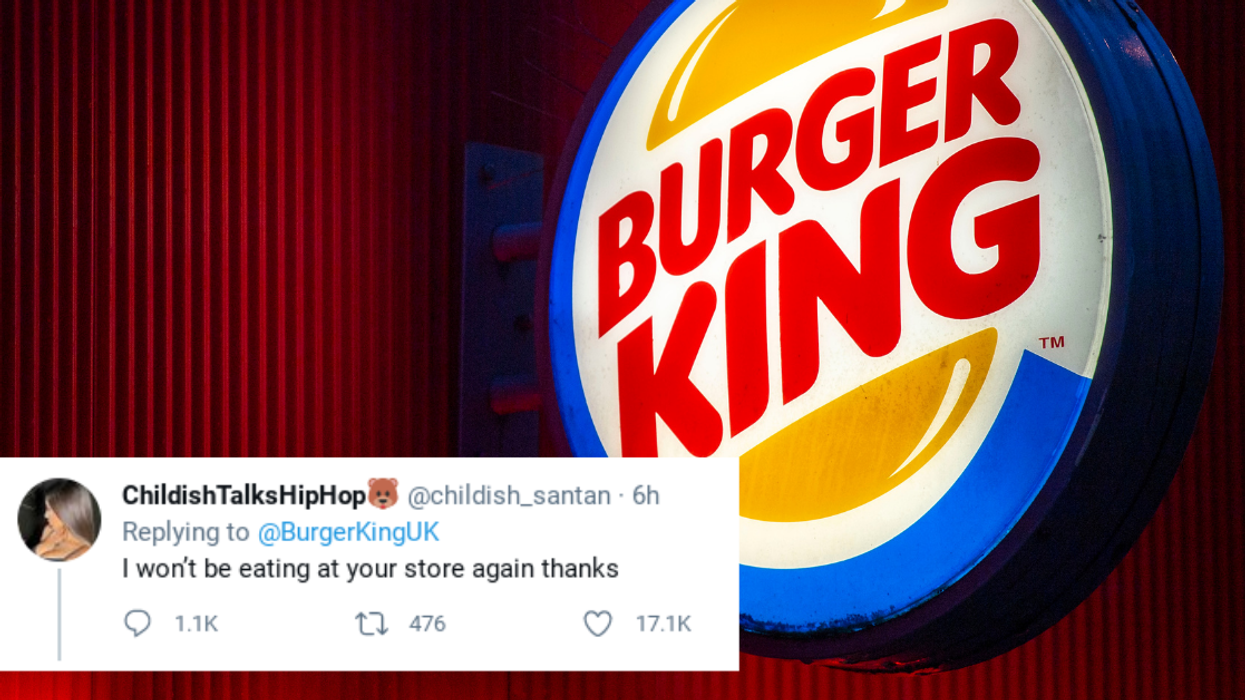Click the retweet arrows icon
This screenshot has height=700, width=1245.
click(x=372, y=624)
